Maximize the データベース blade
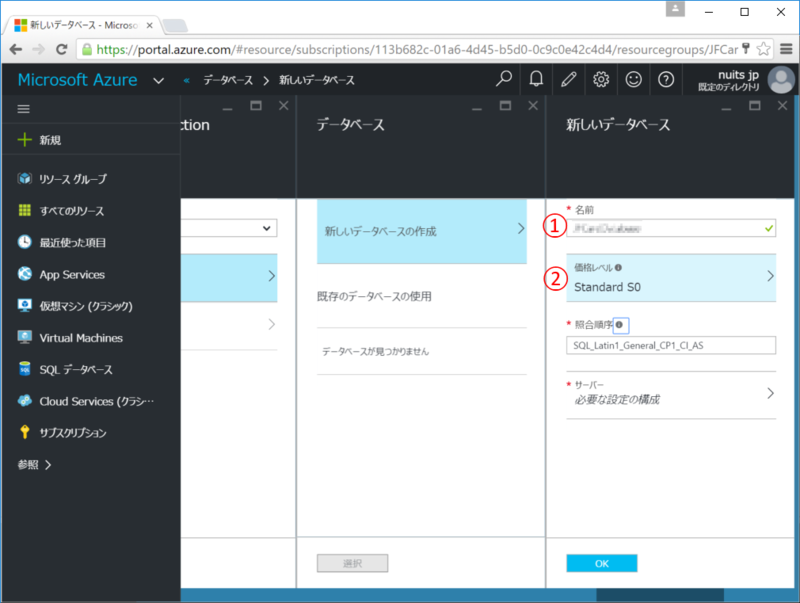The height and width of the screenshot is (603, 800). coord(505,106)
